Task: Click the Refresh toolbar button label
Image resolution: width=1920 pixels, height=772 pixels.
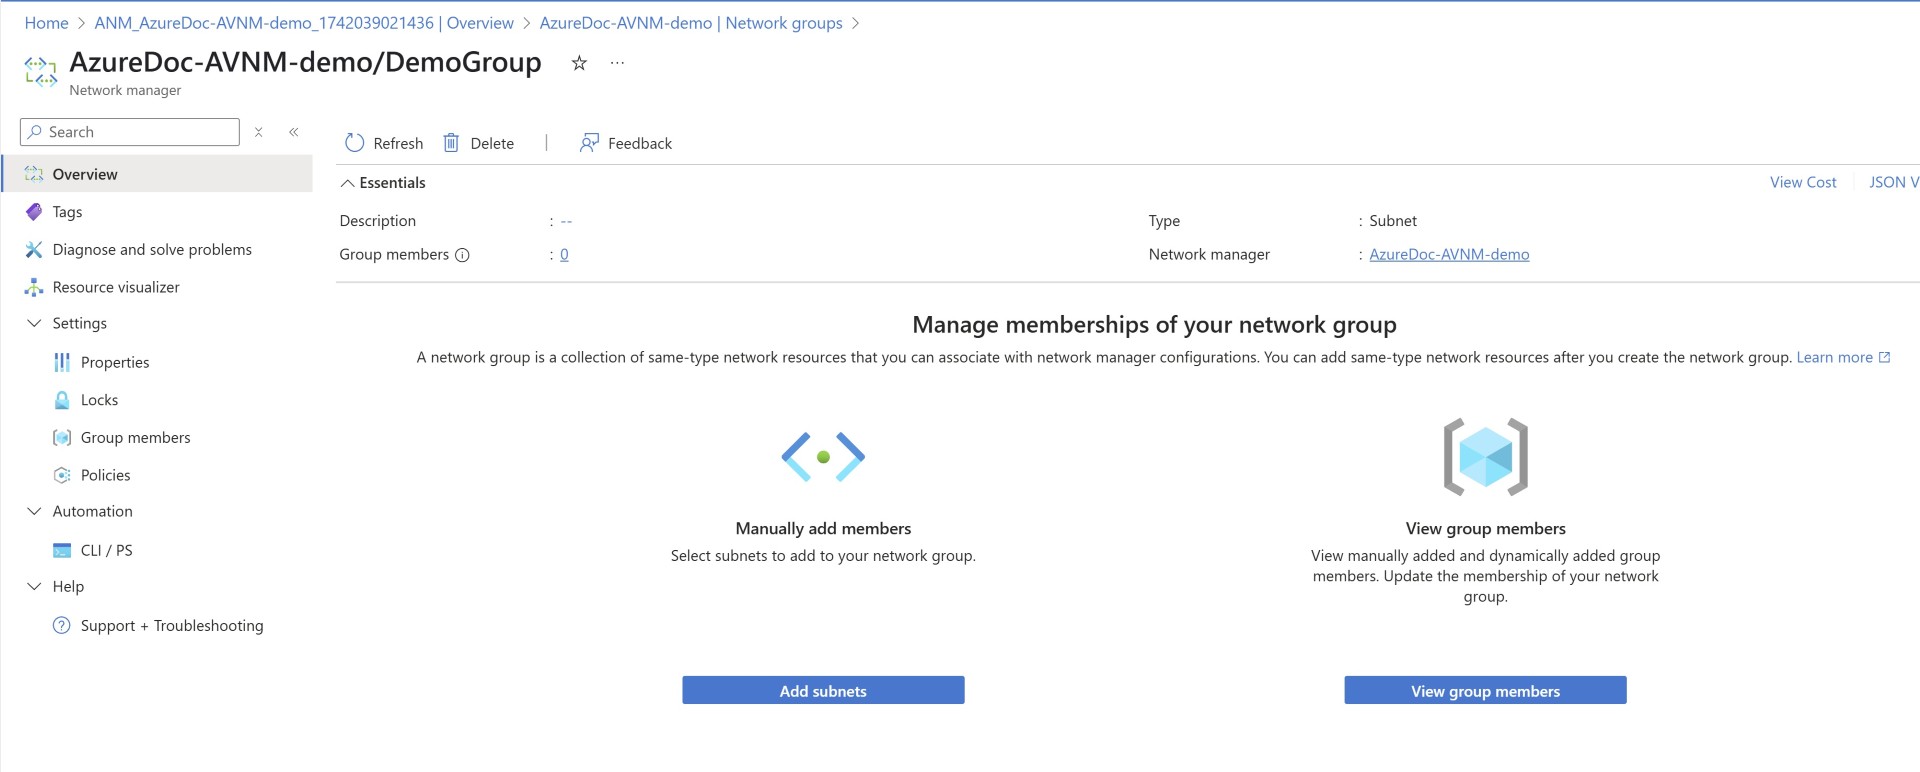Action: click(x=398, y=143)
